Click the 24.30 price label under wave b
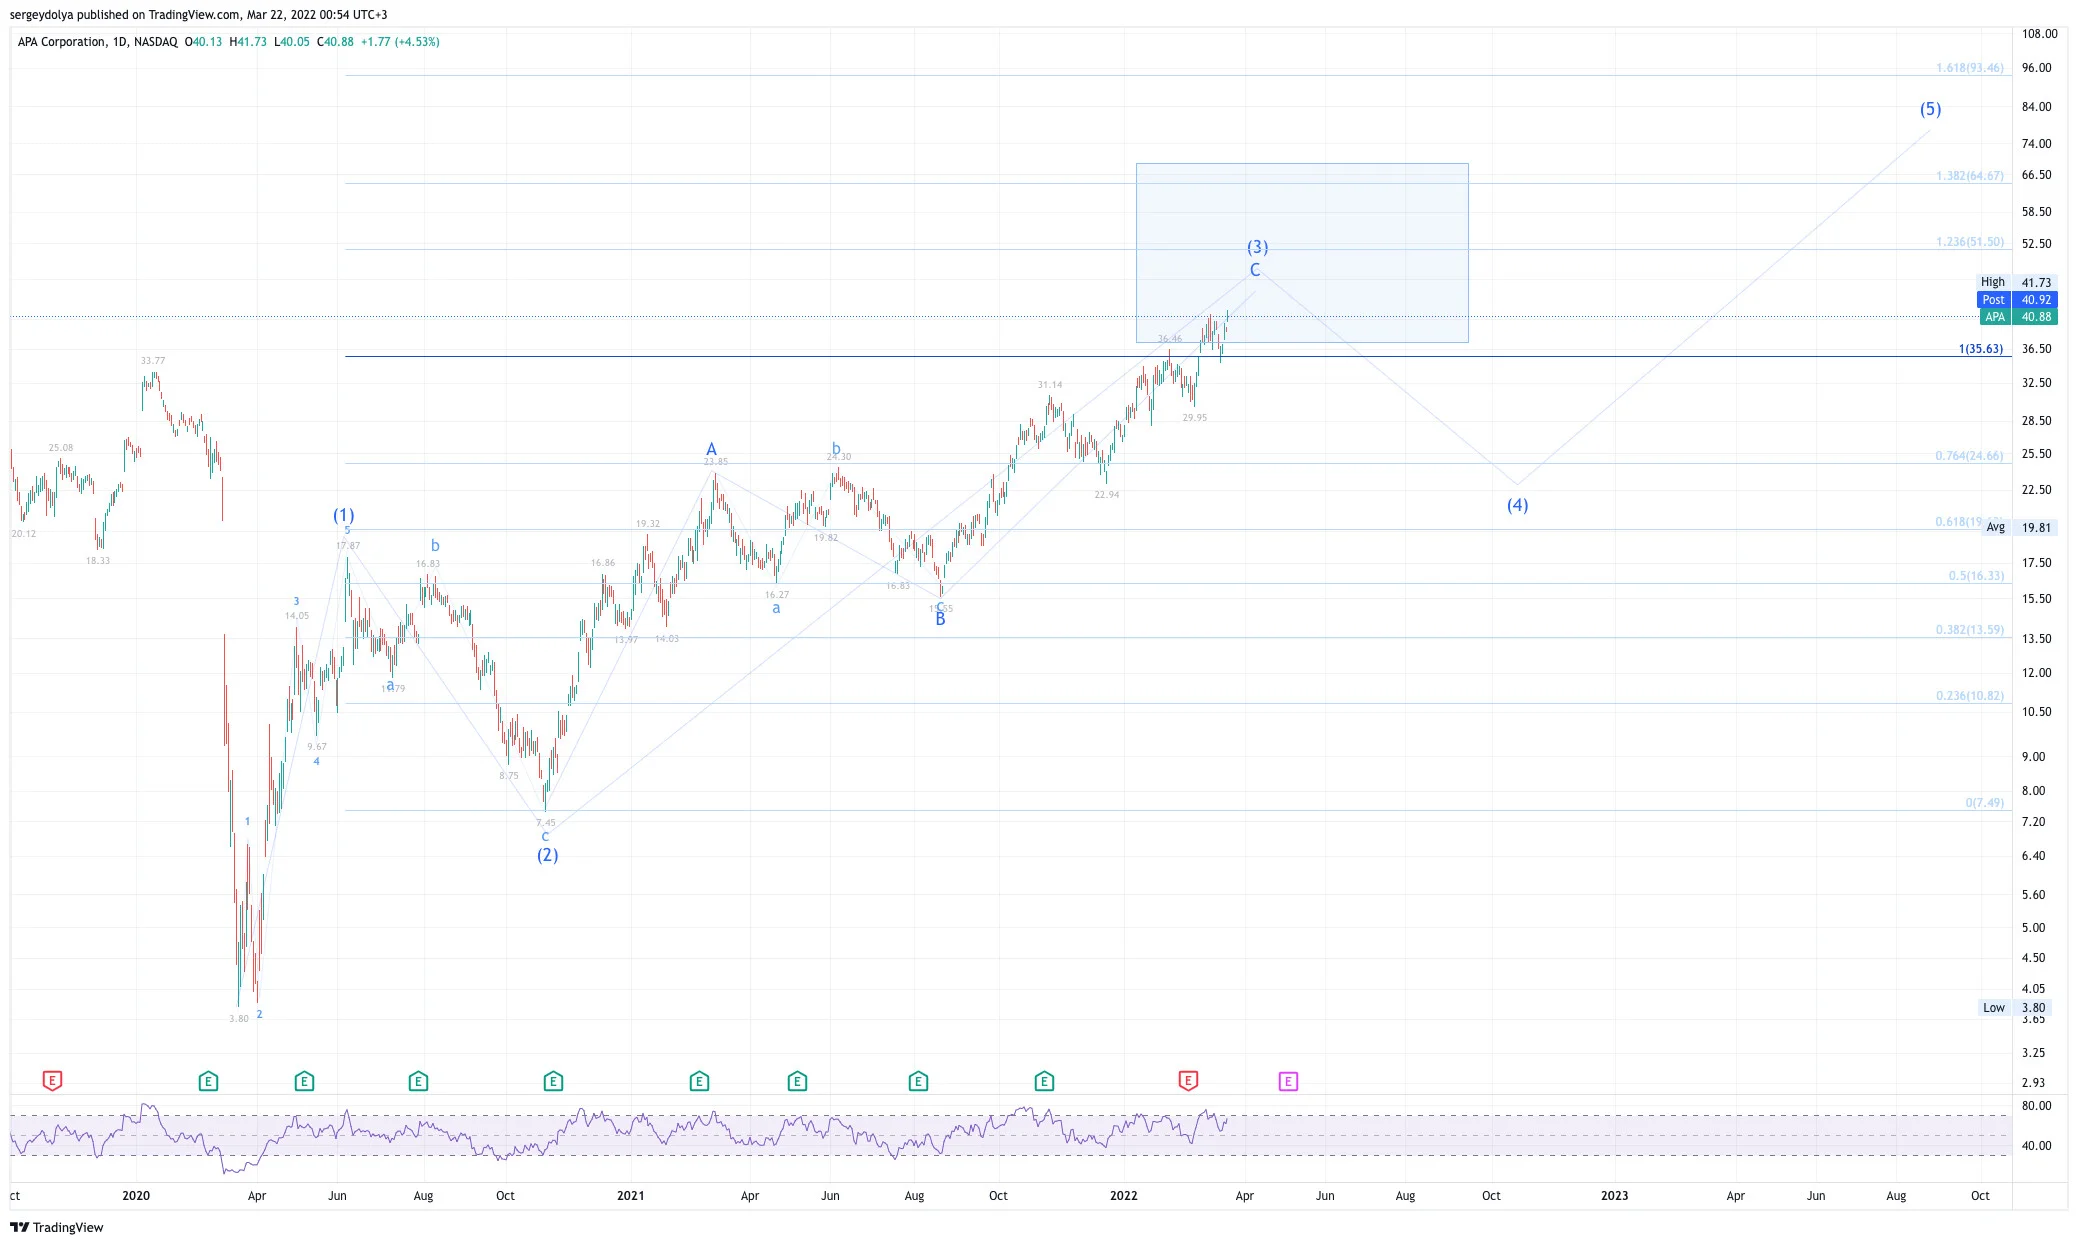The width and height of the screenshot is (2078, 1245). click(x=839, y=457)
